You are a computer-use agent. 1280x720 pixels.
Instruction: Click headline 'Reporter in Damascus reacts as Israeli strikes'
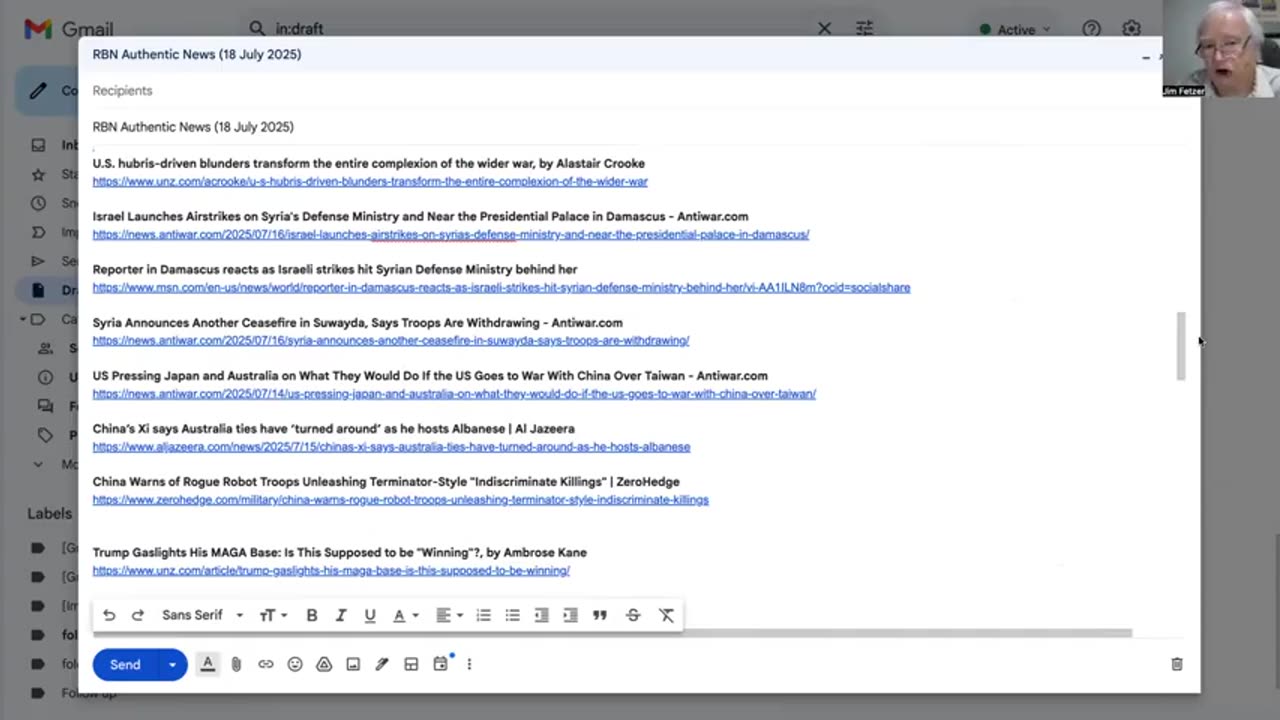click(335, 269)
